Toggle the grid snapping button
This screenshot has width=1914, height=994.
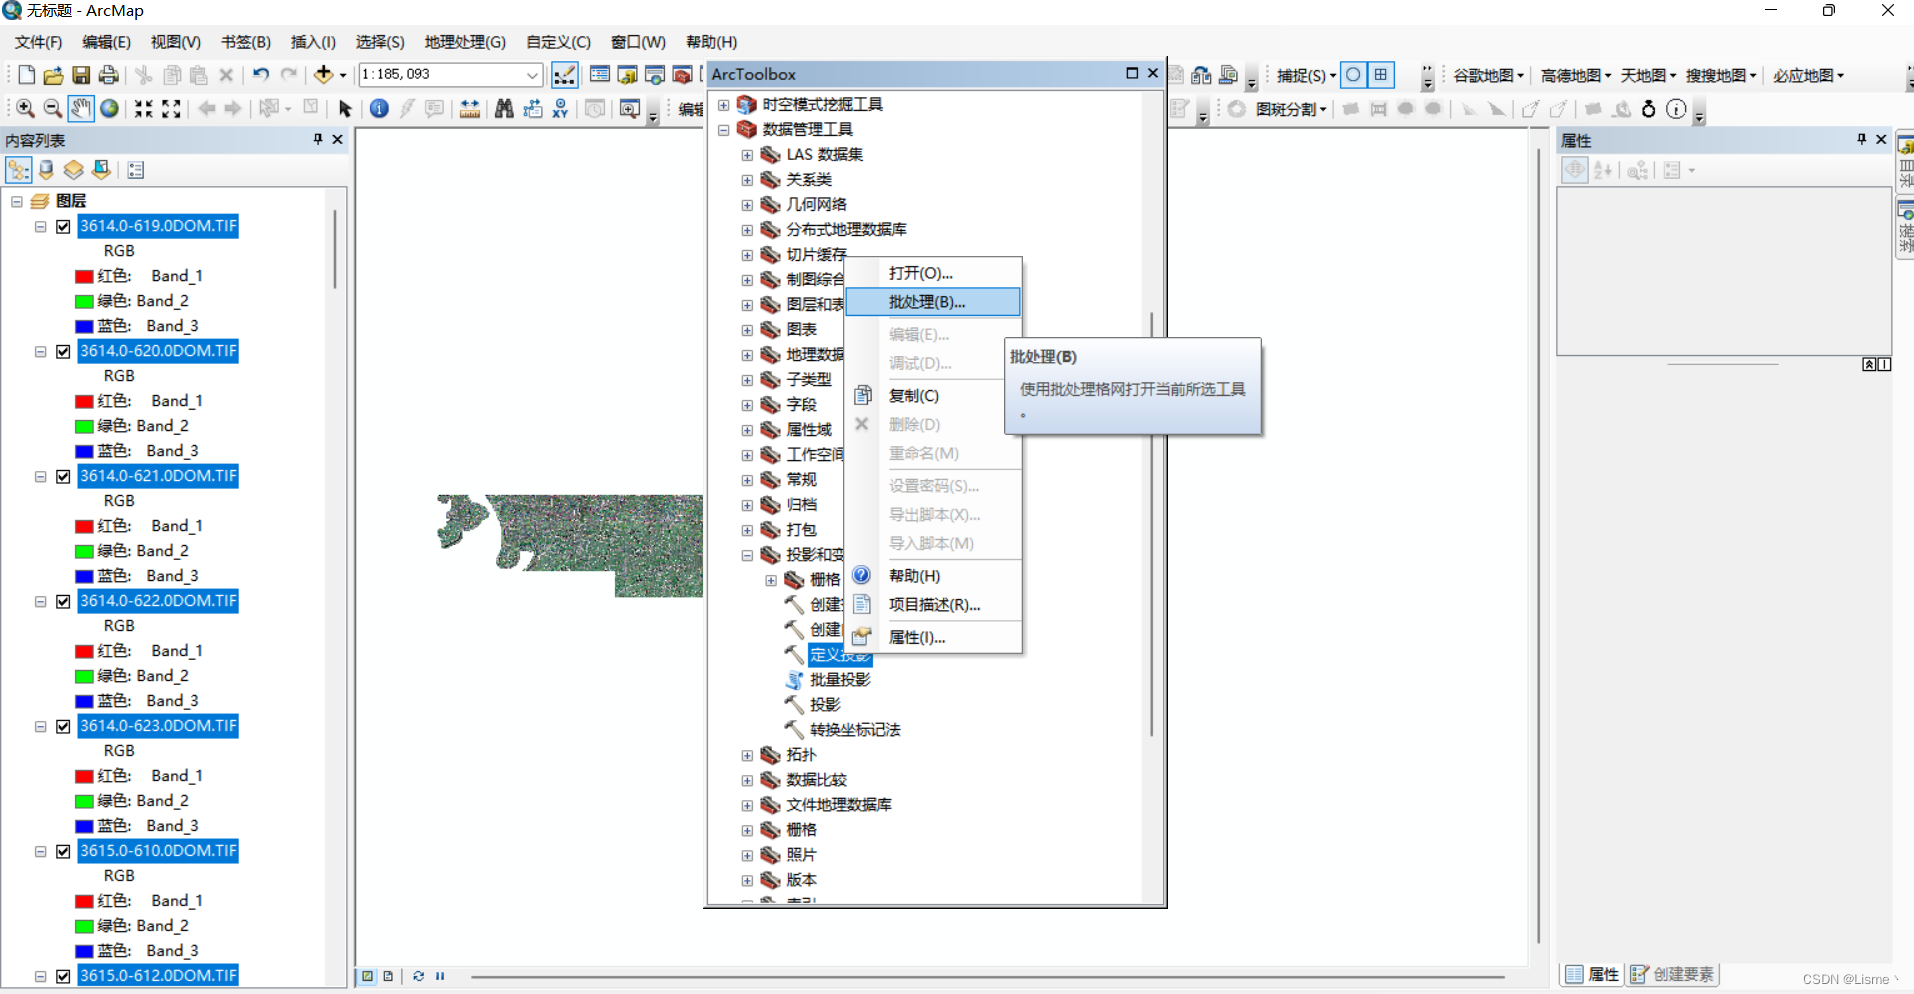pos(1381,75)
